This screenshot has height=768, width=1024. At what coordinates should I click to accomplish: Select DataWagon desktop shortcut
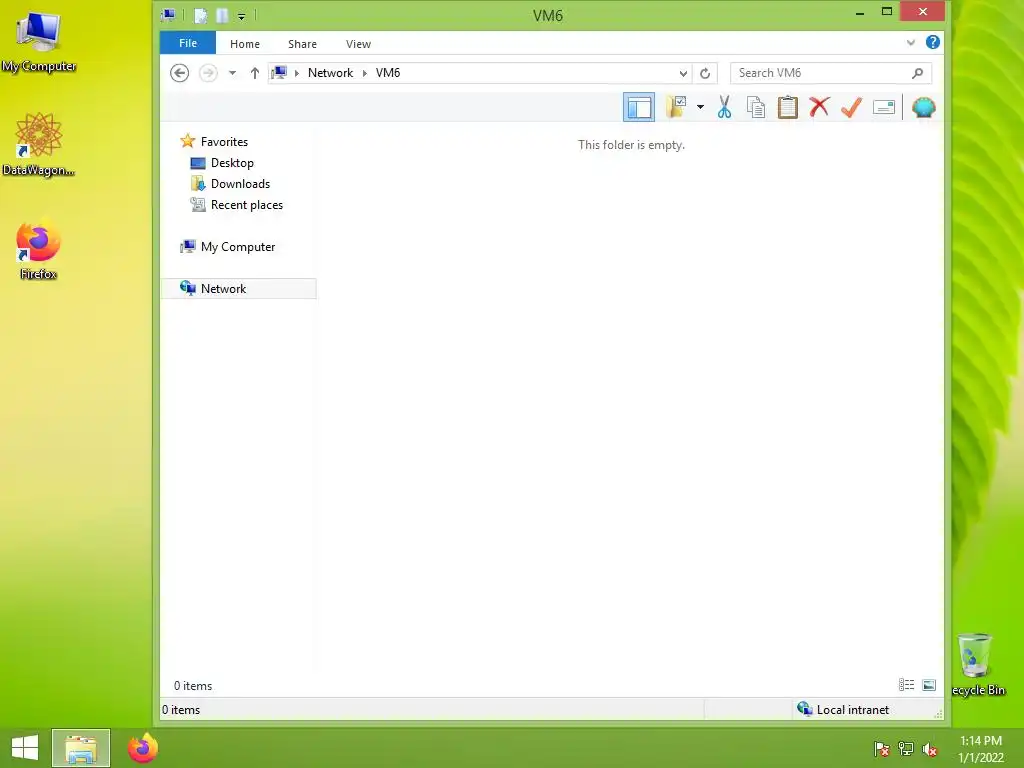pos(39,144)
